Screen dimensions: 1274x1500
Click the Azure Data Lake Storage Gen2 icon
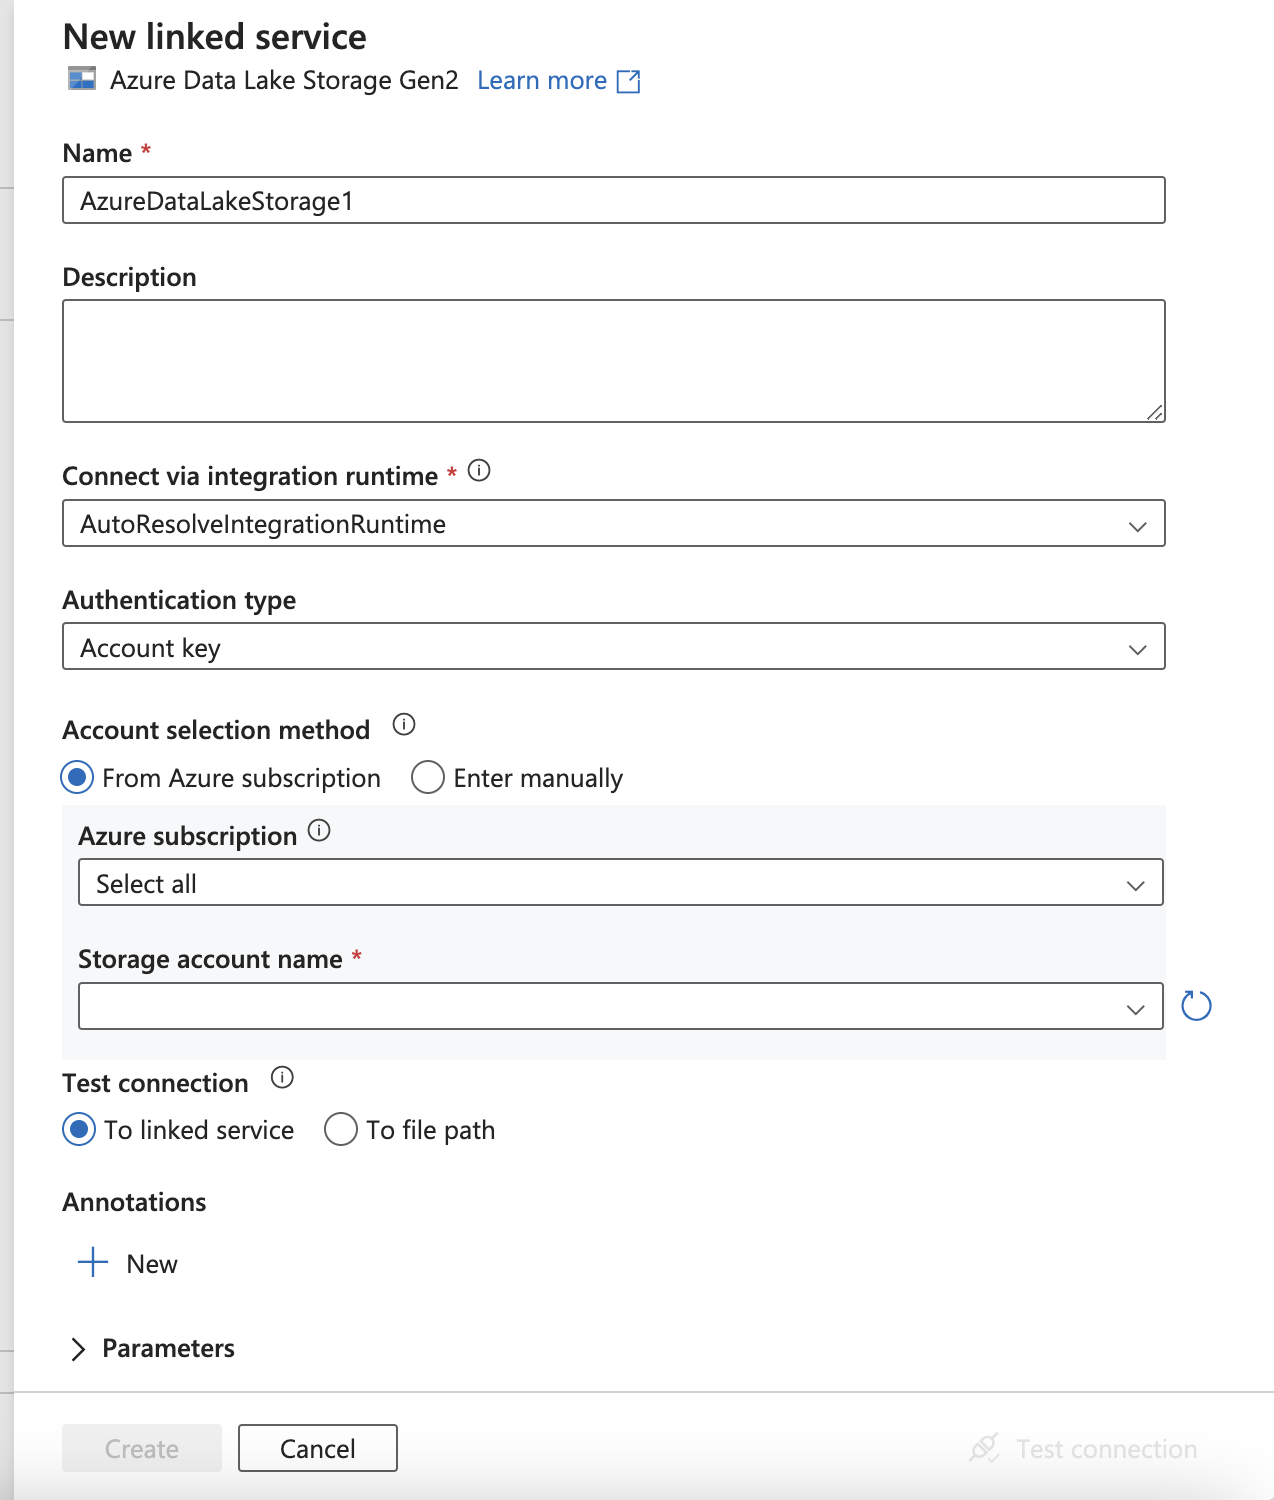point(82,79)
